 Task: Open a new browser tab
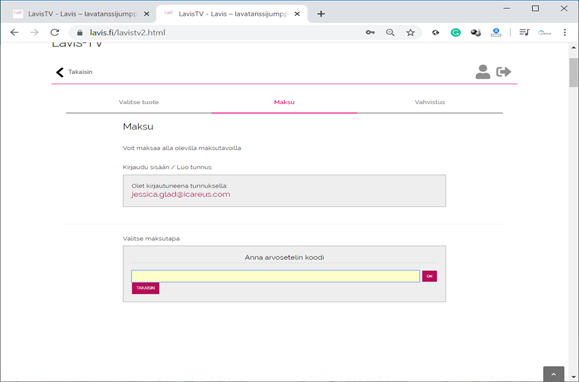(x=321, y=14)
